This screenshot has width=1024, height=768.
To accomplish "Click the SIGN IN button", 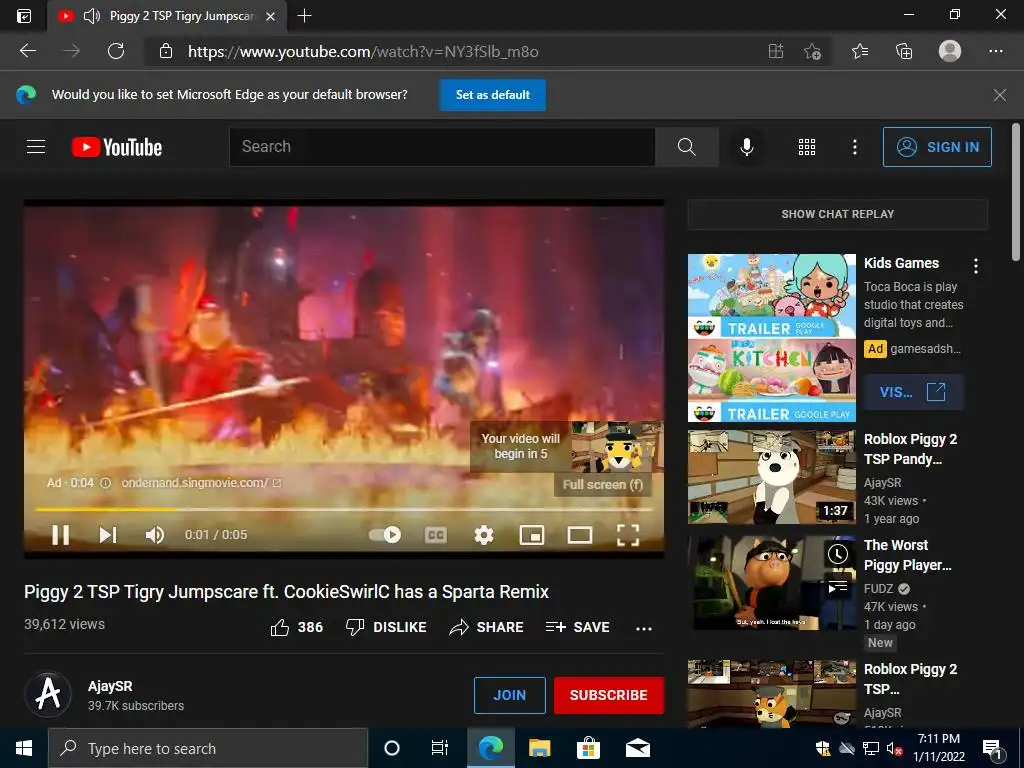I will coord(937,147).
